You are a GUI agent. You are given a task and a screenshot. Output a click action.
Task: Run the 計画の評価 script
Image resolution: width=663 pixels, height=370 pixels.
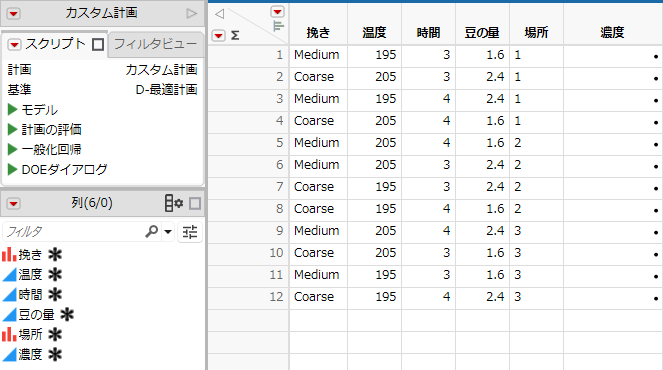[13, 129]
